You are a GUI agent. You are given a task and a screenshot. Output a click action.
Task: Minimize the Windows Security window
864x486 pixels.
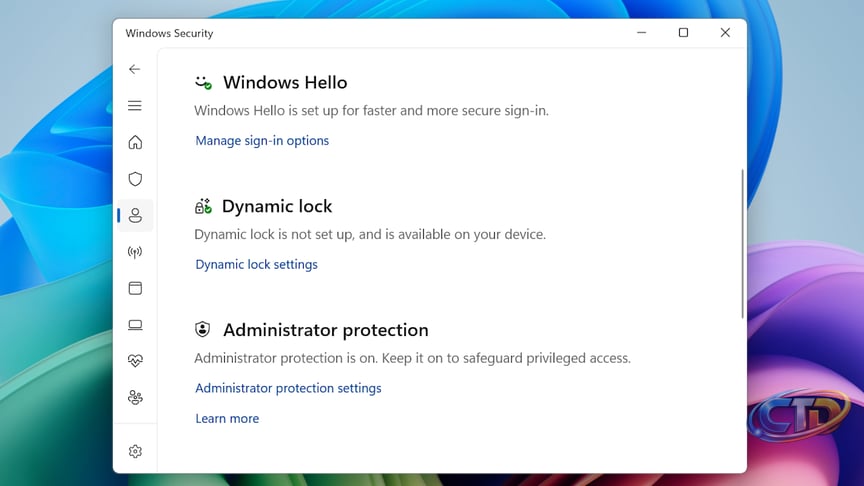click(641, 33)
